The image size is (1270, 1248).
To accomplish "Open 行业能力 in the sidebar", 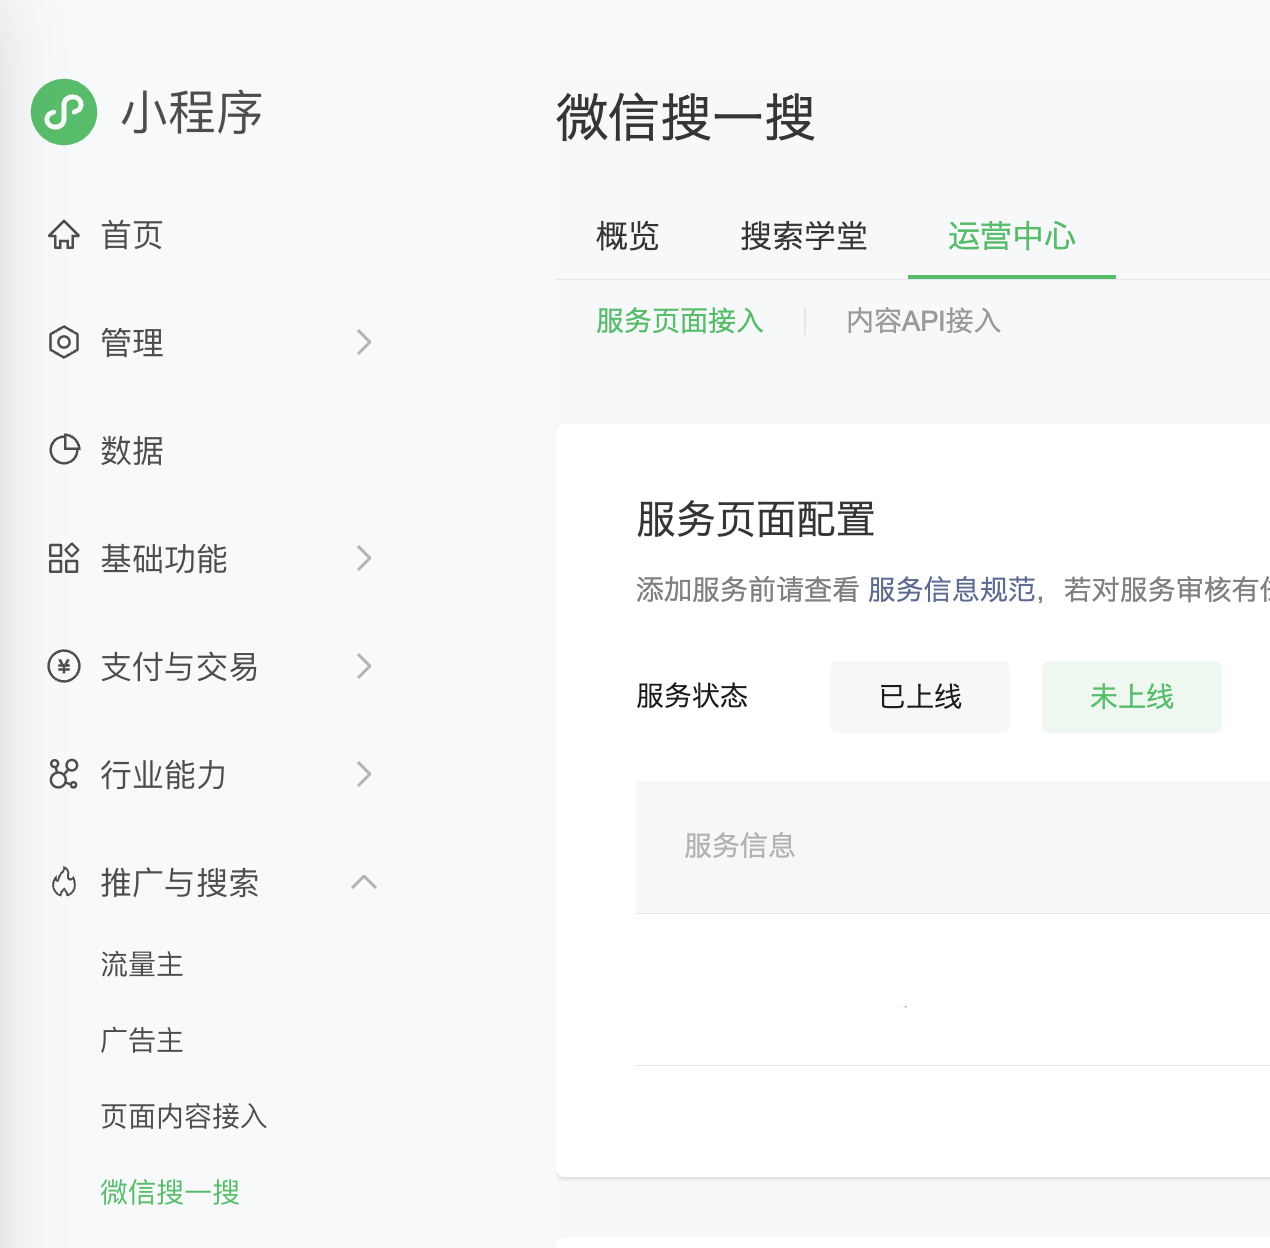I will coord(164,774).
